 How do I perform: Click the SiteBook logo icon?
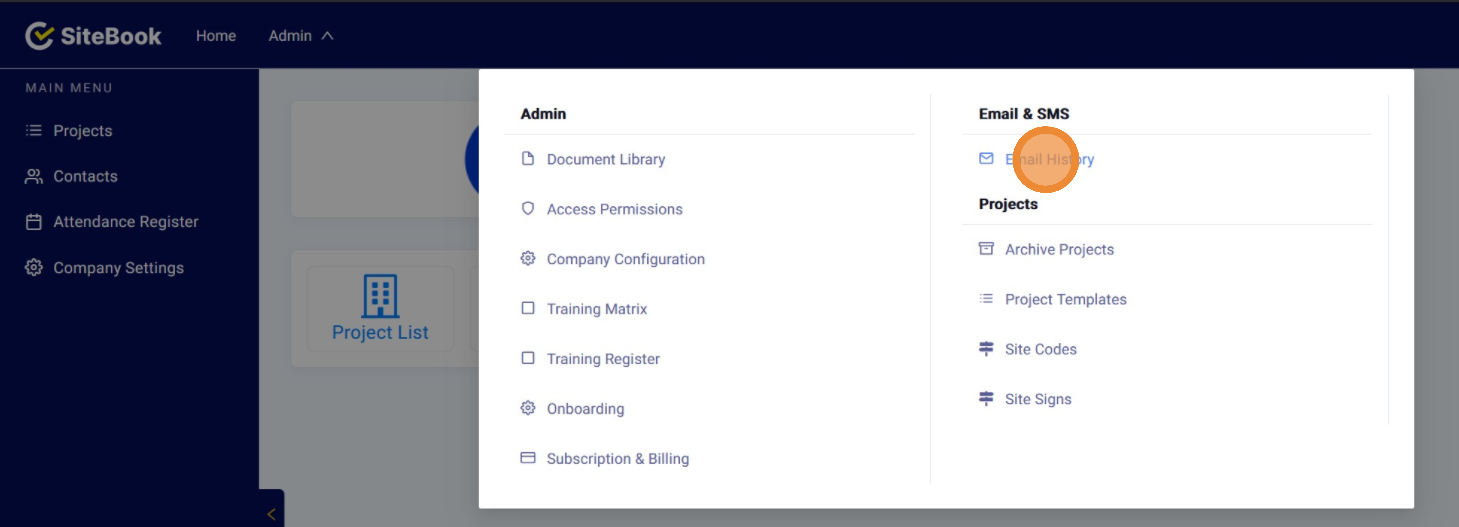click(39, 36)
